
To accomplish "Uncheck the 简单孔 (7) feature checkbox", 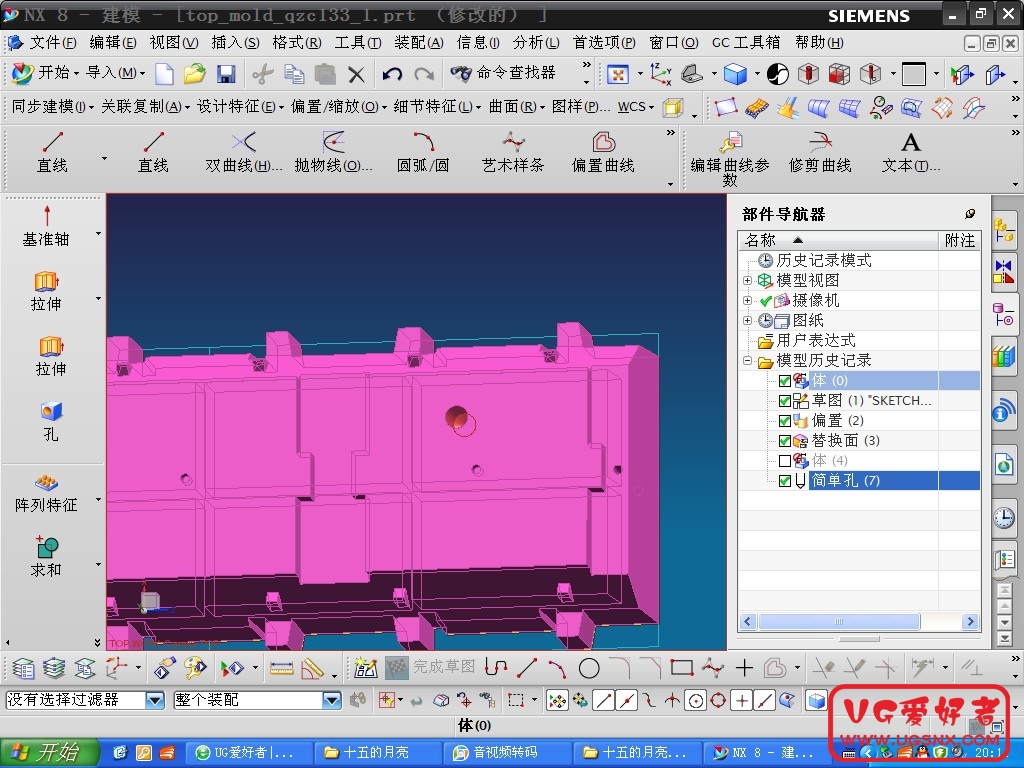I will (x=785, y=481).
